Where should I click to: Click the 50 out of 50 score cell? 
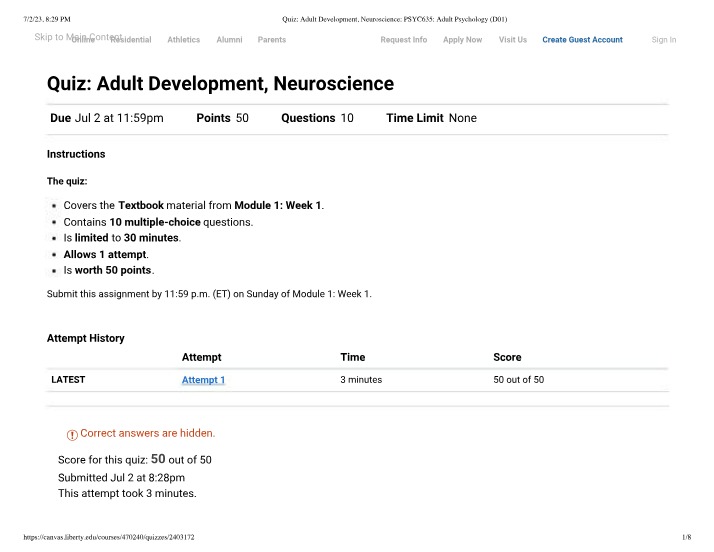(519, 379)
